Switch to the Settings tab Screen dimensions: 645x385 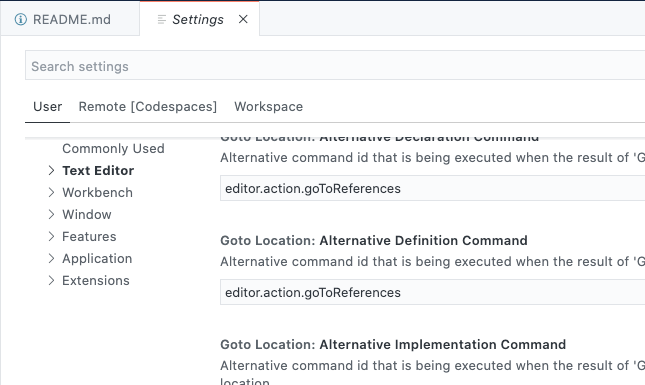click(200, 19)
